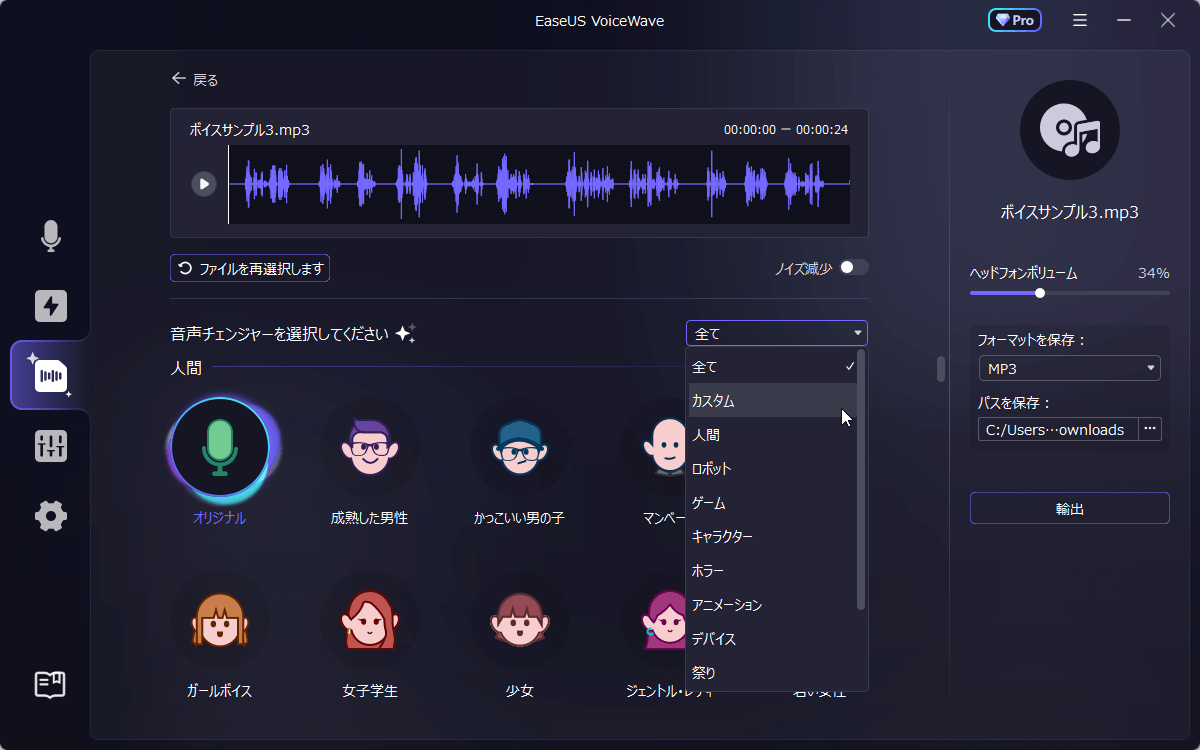Screen dimensions: 1200x750
Task: Pick the かっこいい男の子 voice avatar
Action: [519, 447]
